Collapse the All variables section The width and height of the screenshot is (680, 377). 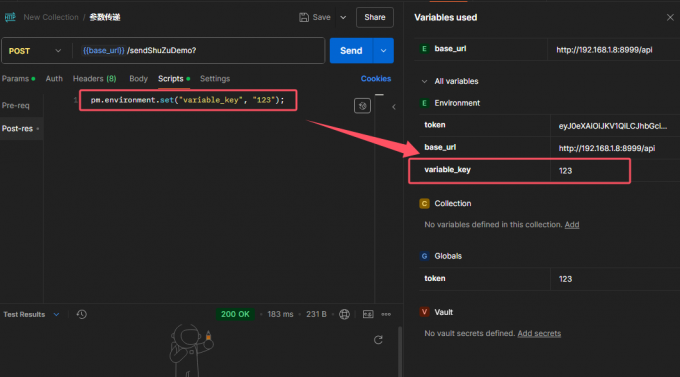425,81
